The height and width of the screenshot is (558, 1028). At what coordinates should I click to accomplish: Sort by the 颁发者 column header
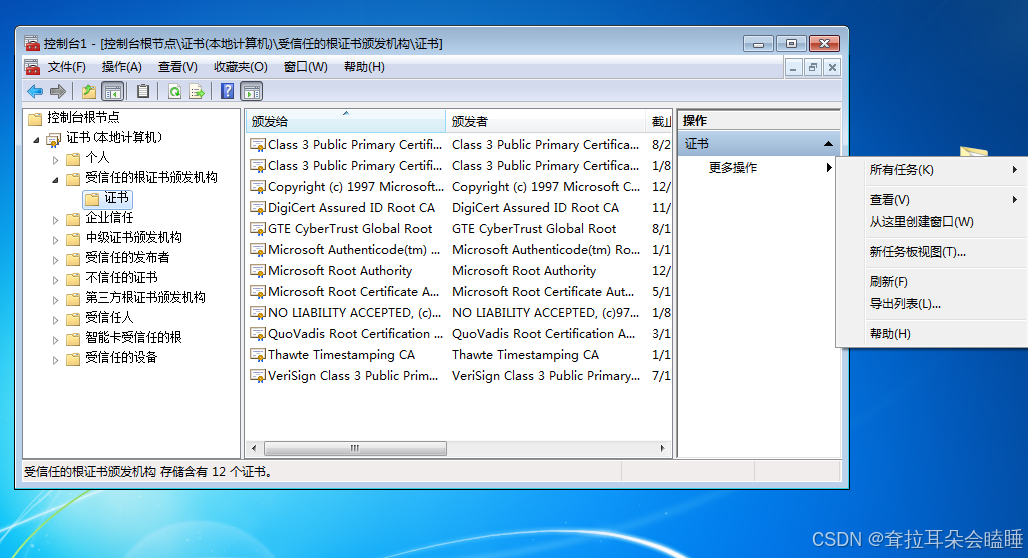click(x=545, y=121)
